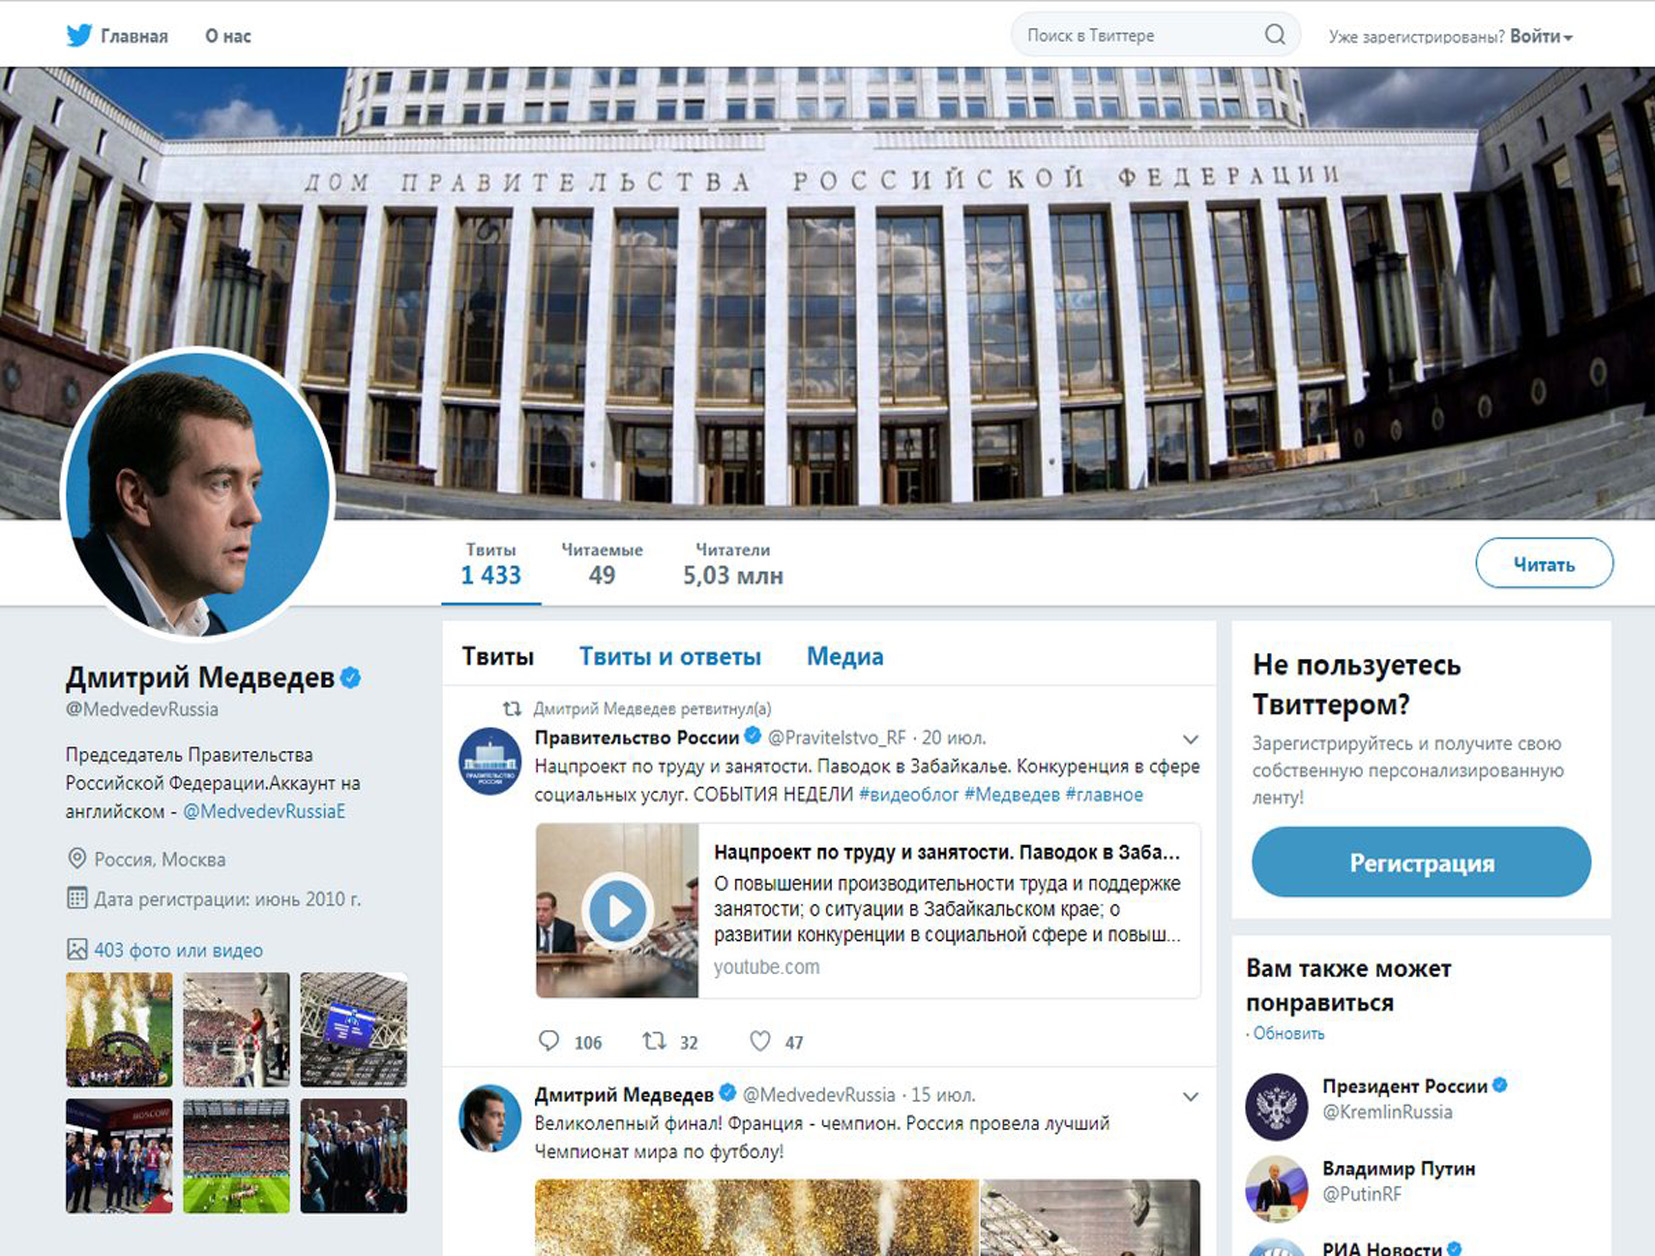Open Владимир Путин suggested account avatar
Viewport: 1655px width, 1256px height.
click(x=1276, y=1189)
